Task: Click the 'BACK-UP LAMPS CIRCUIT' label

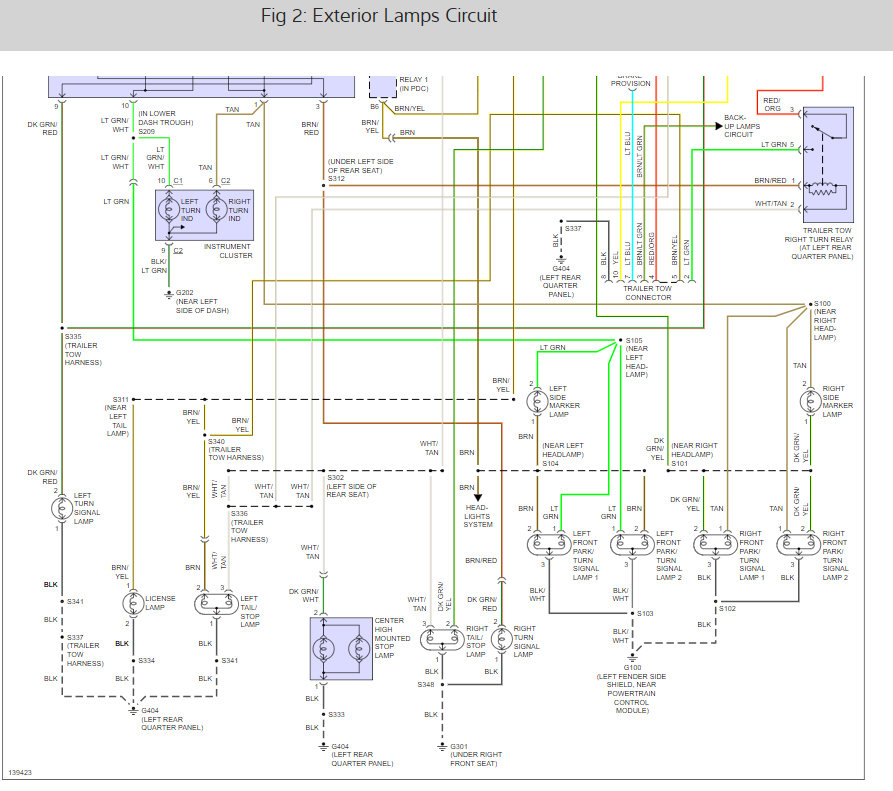Action: pyautogui.click(x=742, y=126)
